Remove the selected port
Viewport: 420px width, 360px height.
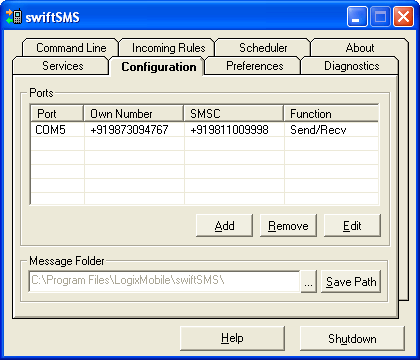288,226
